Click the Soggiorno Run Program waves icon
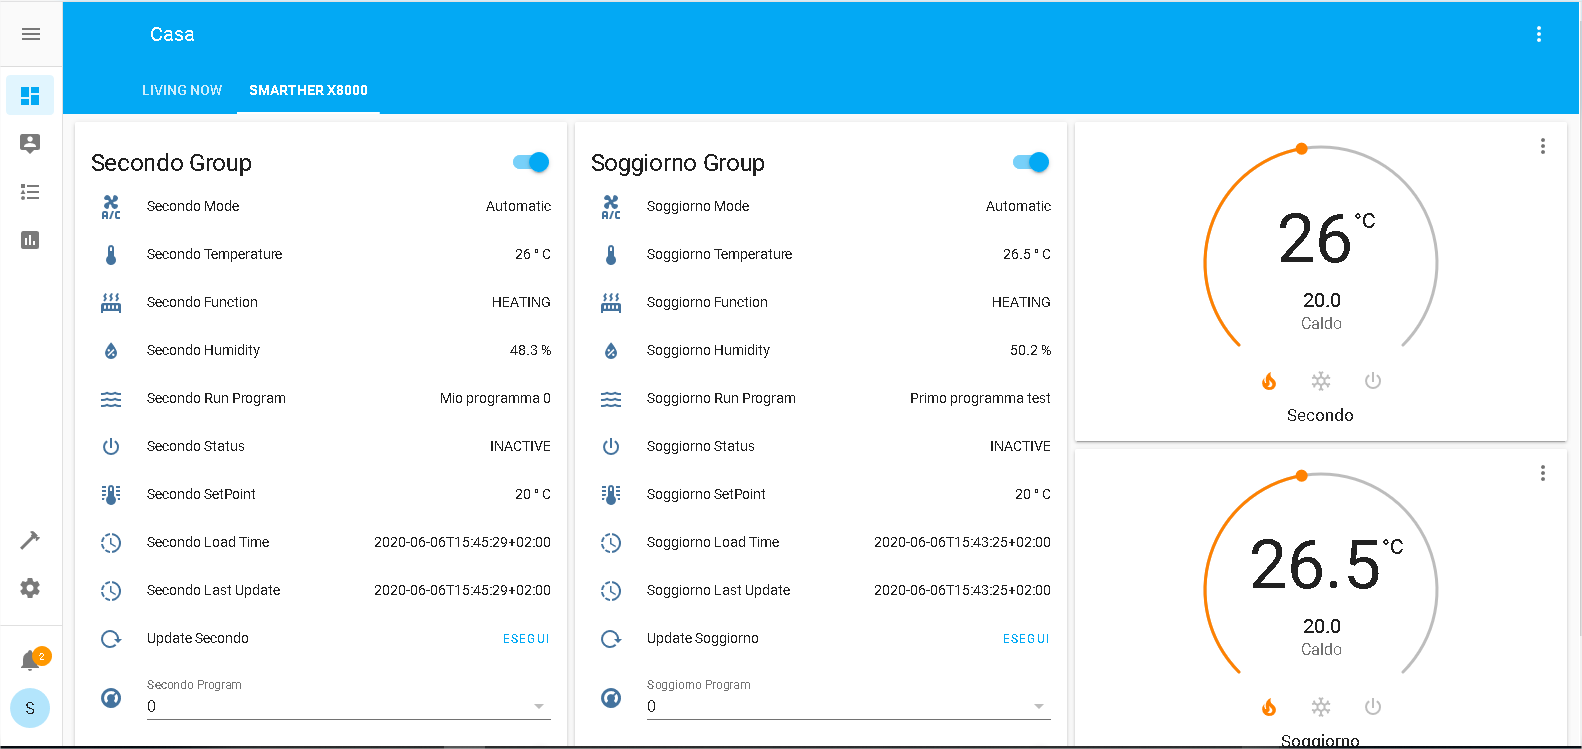Viewport: 1582px width, 749px height. 611,399
